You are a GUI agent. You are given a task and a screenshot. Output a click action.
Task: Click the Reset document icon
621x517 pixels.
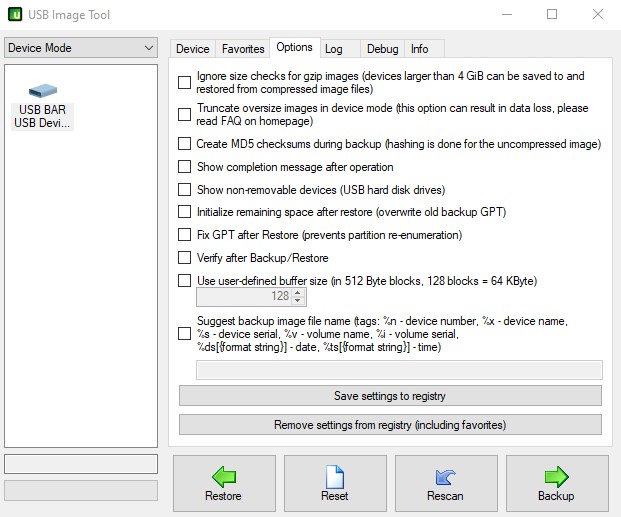click(335, 476)
